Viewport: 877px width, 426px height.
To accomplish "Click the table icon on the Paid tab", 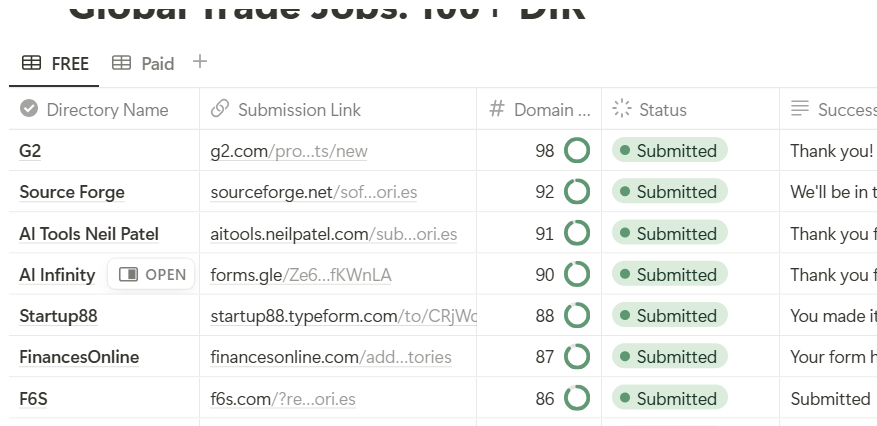I will coord(121,63).
